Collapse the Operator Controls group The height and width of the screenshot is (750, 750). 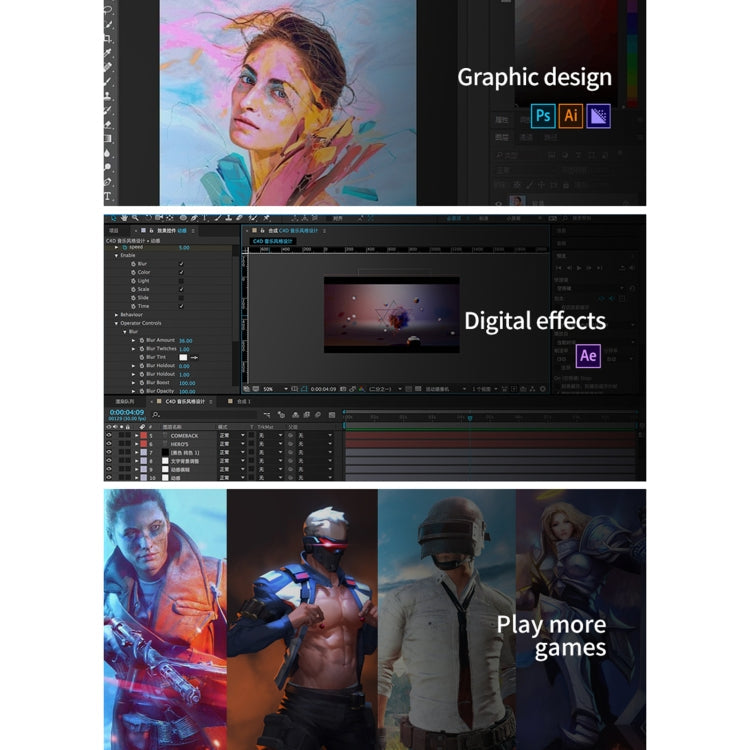coord(116,323)
